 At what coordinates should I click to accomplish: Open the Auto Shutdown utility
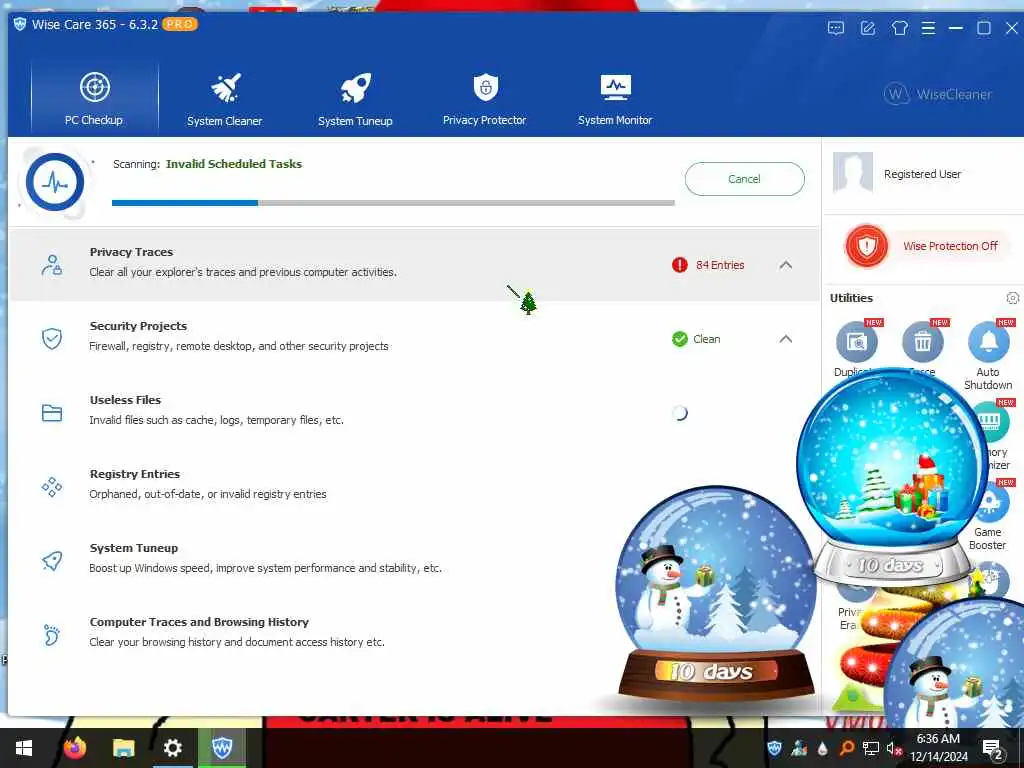click(x=988, y=342)
